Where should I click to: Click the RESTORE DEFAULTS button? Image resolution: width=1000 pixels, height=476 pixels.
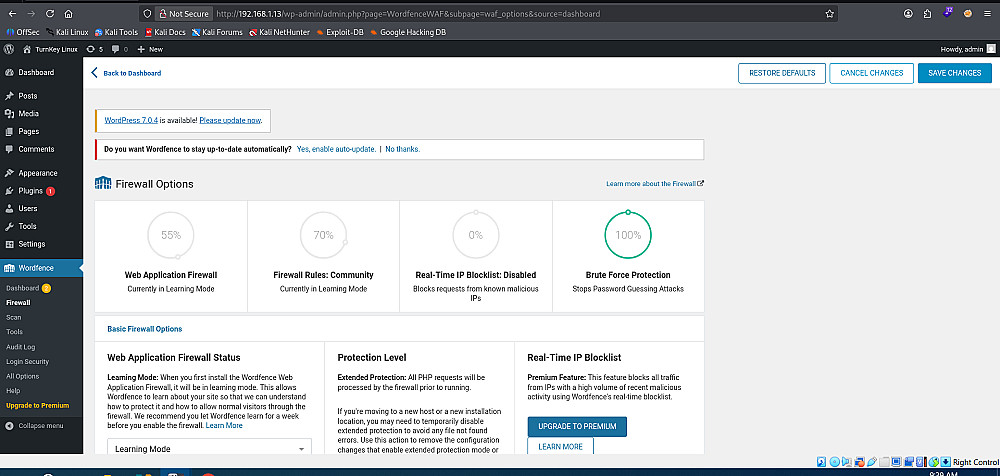782,73
